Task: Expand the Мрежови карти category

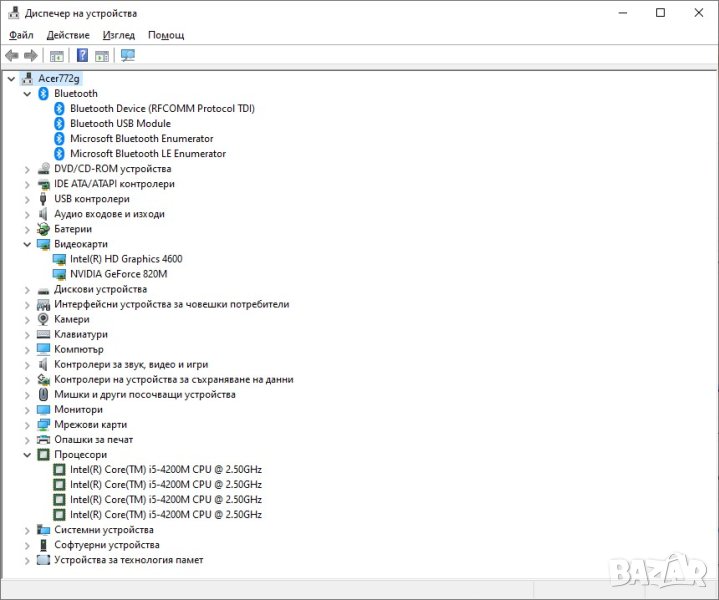Action: pos(27,425)
